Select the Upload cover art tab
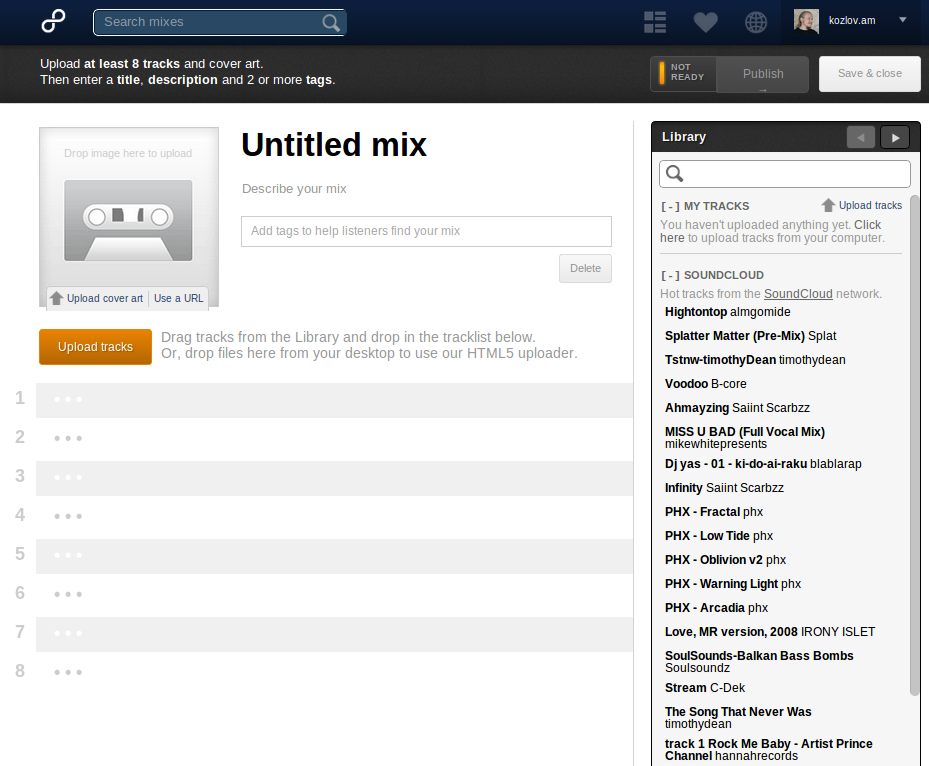The width and height of the screenshot is (929, 766). (97, 298)
